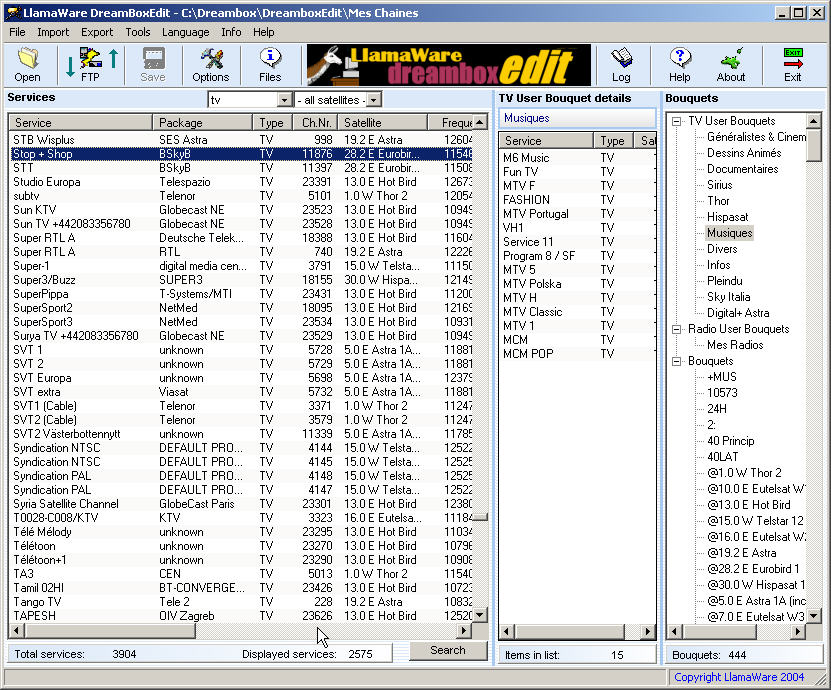Viewport: 831px width, 690px height.
Task: Select the Sky Italia bouquet
Action: 728,297
